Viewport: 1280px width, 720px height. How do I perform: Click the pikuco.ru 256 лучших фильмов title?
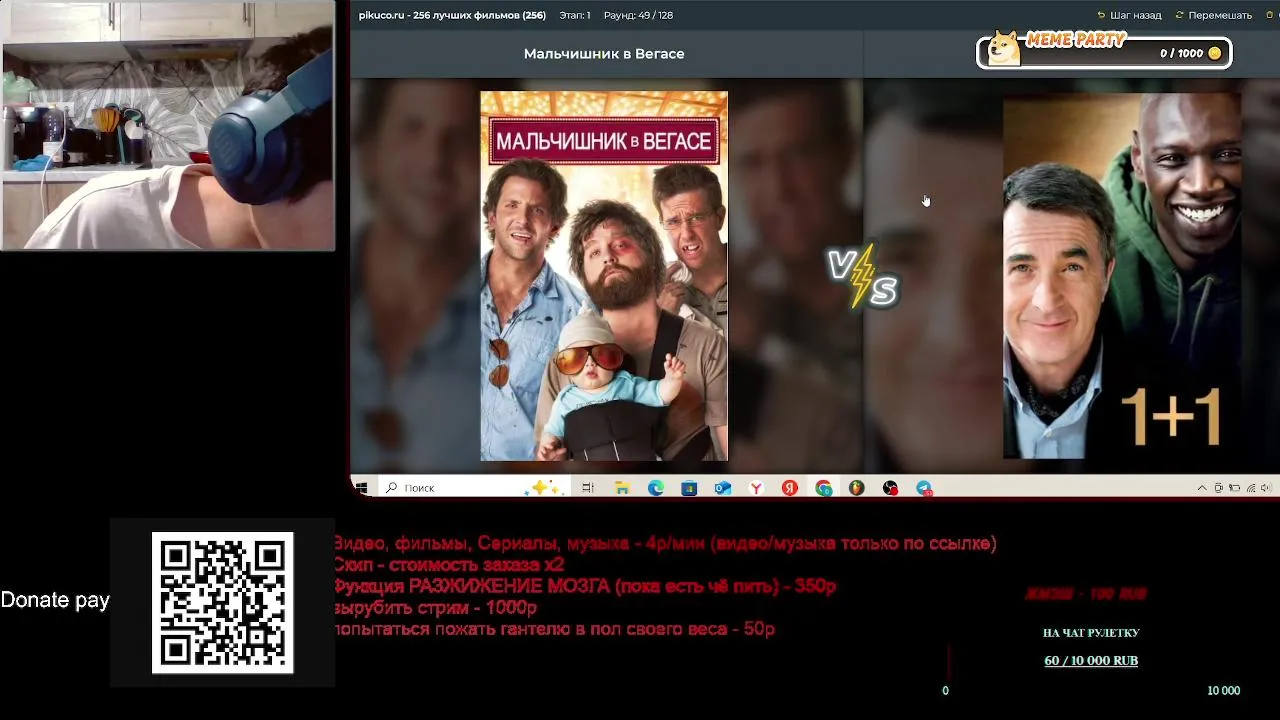click(x=452, y=15)
